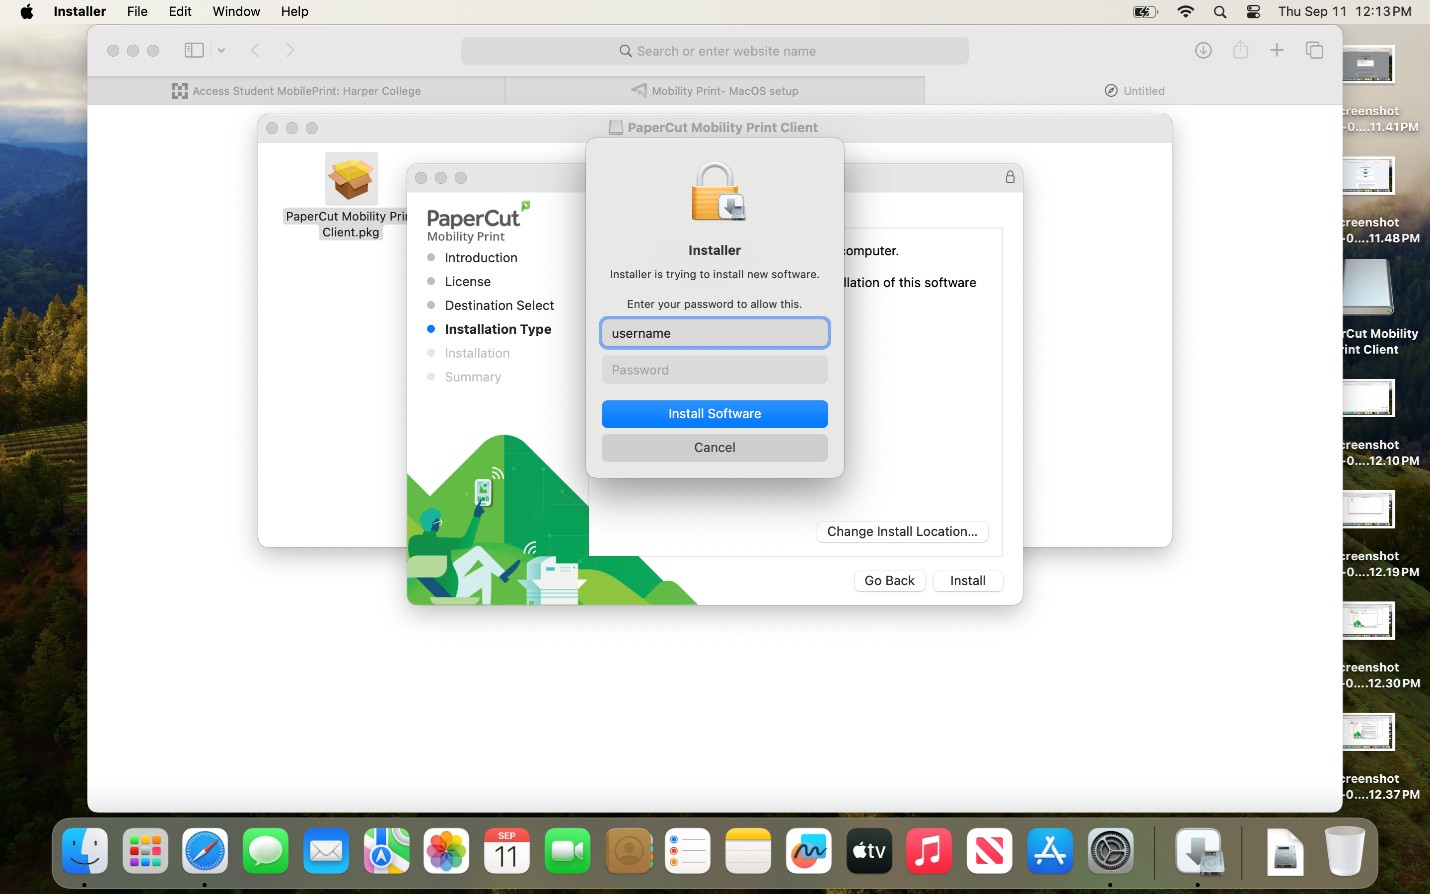The image size is (1430, 894).
Task: Show the Safari tab overview
Action: [x=1314, y=49]
